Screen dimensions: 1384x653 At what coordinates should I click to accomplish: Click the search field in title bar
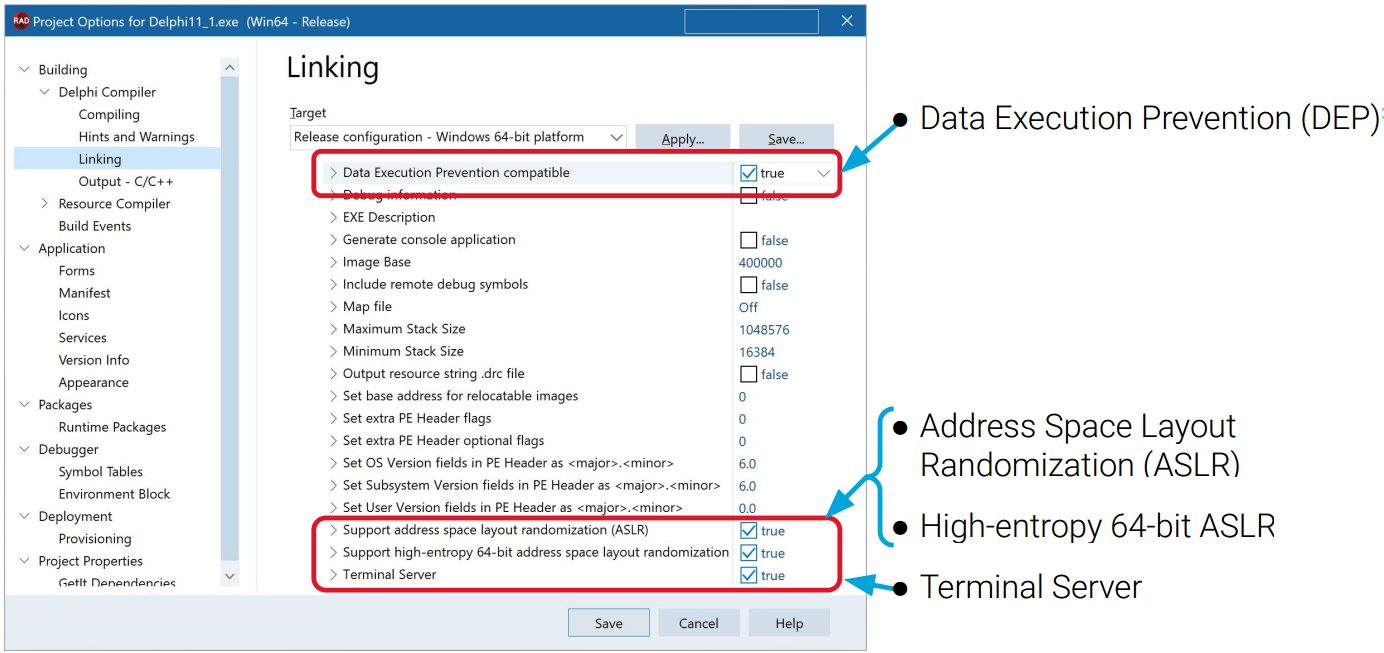click(x=751, y=21)
